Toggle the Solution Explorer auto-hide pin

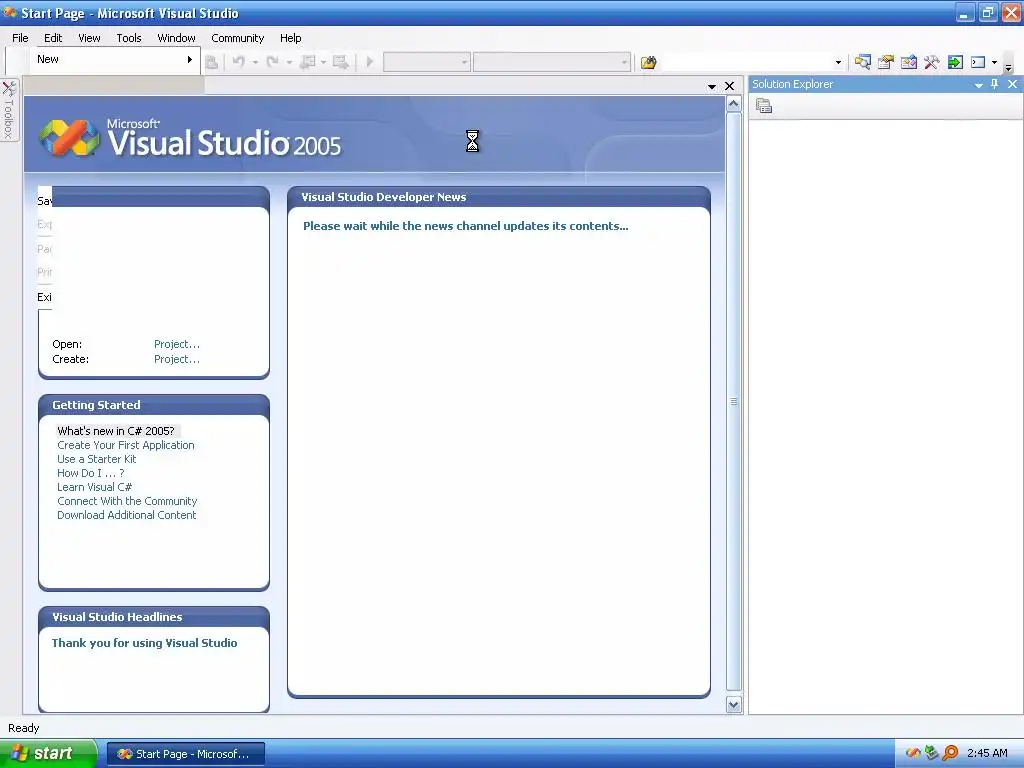[x=995, y=84]
